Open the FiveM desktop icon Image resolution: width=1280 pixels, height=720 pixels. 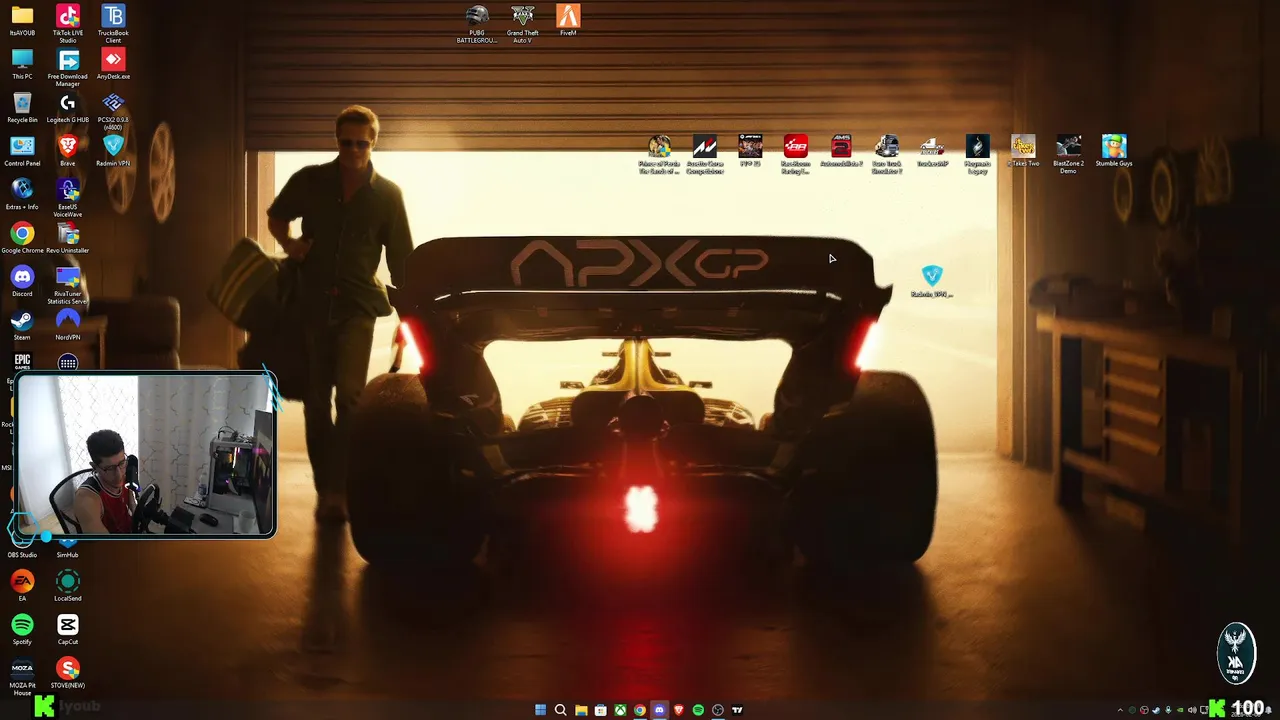568,20
